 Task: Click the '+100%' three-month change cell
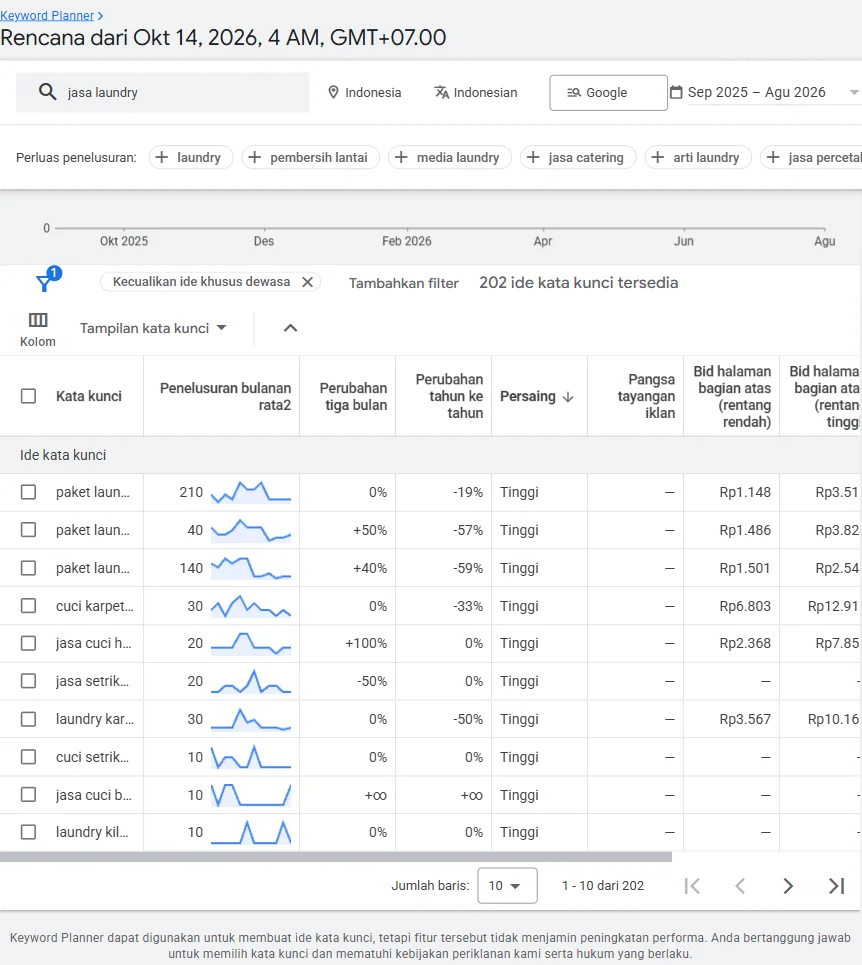coord(366,643)
